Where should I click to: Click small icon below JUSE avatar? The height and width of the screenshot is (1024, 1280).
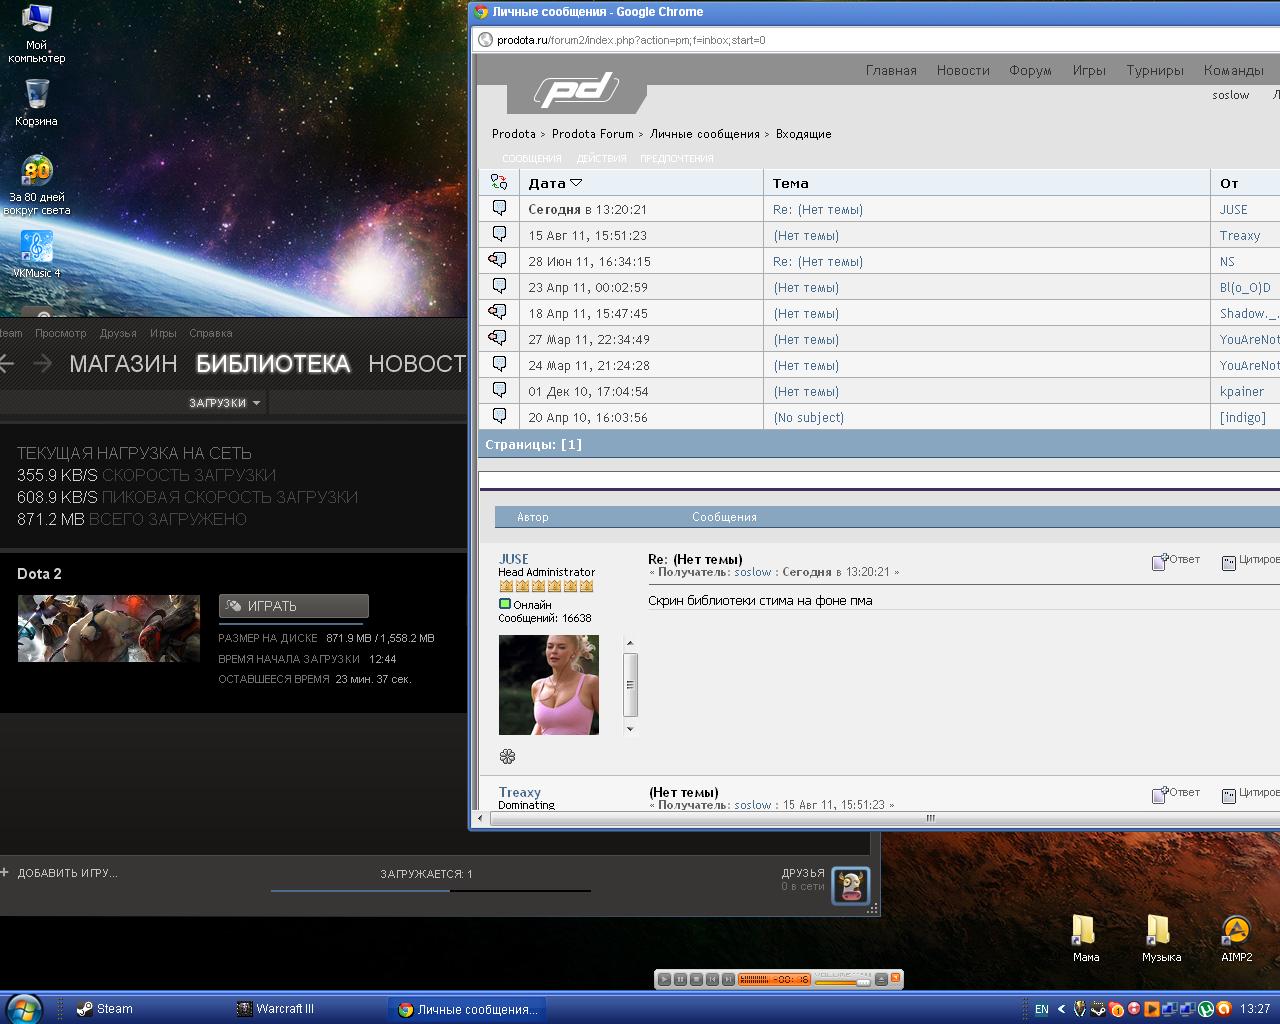(507, 756)
